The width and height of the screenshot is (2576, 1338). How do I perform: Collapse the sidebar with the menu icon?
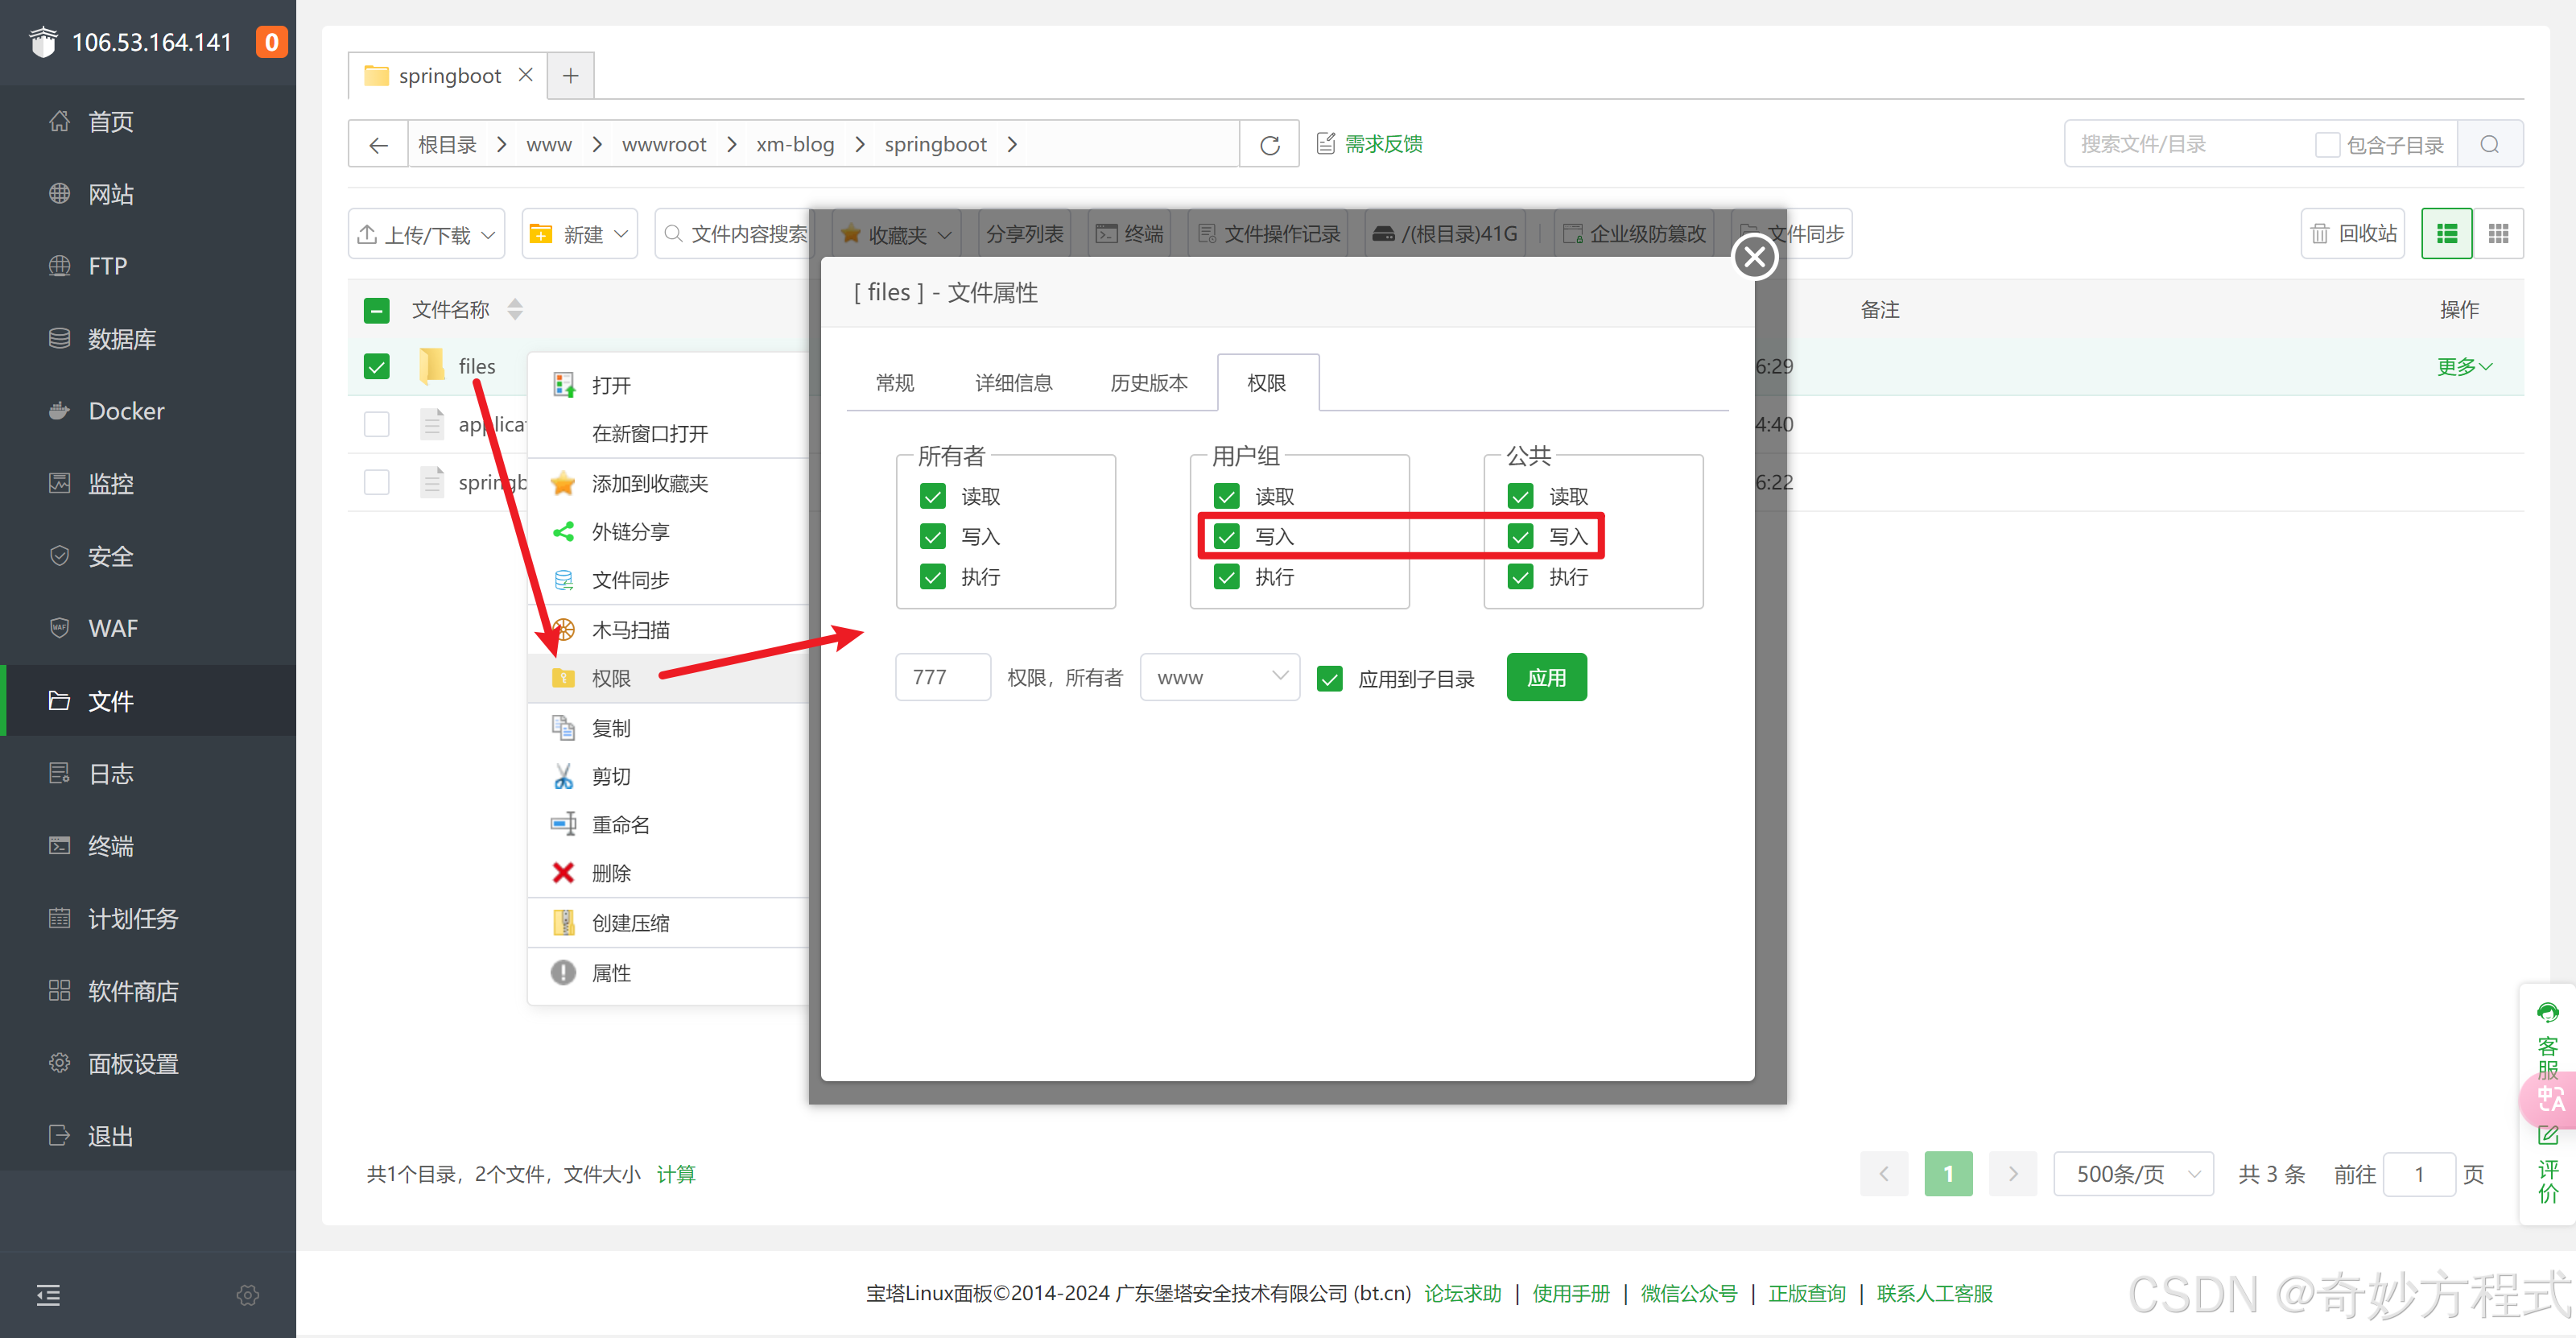coord(48,1295)
